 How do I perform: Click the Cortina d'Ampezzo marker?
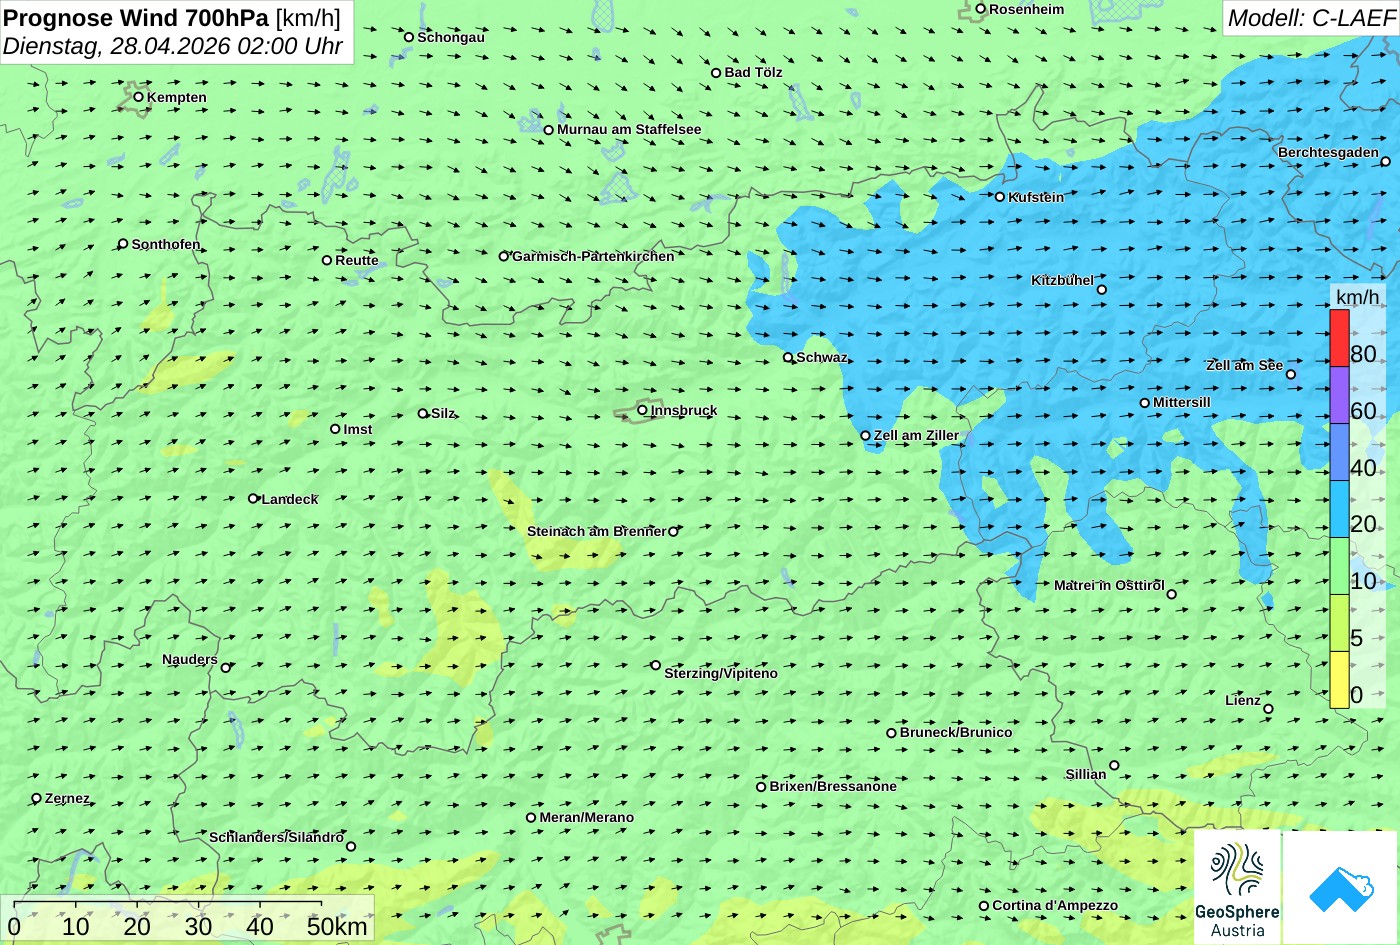pyautogui.click(x=984, y=906)
